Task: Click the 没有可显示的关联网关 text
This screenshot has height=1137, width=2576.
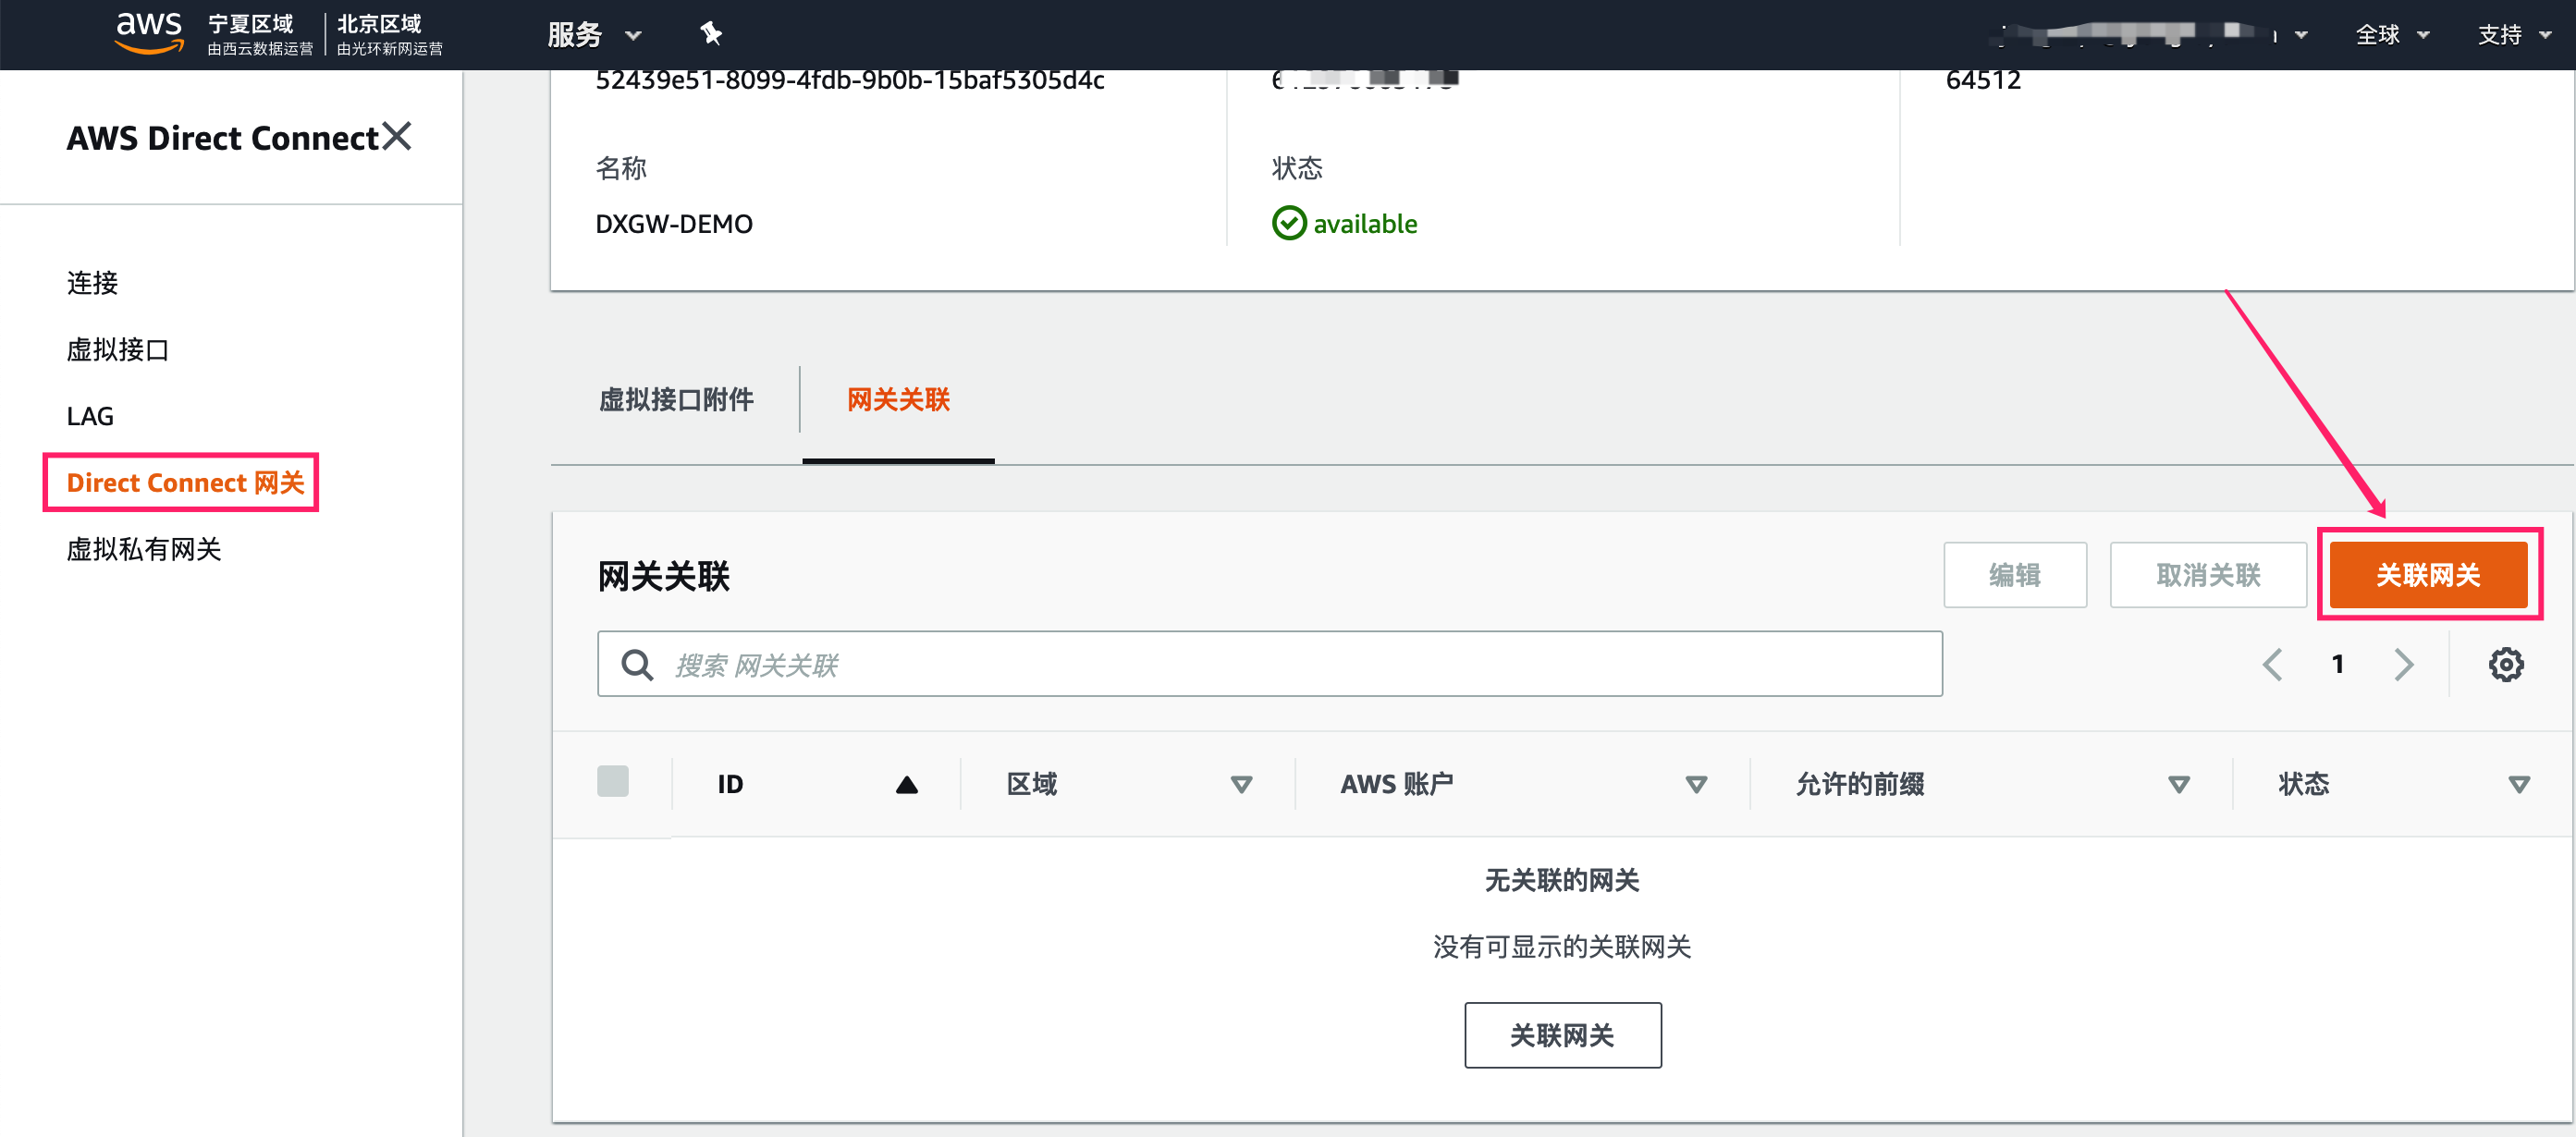Action: pyautogui.click(x=1562, y=946)
